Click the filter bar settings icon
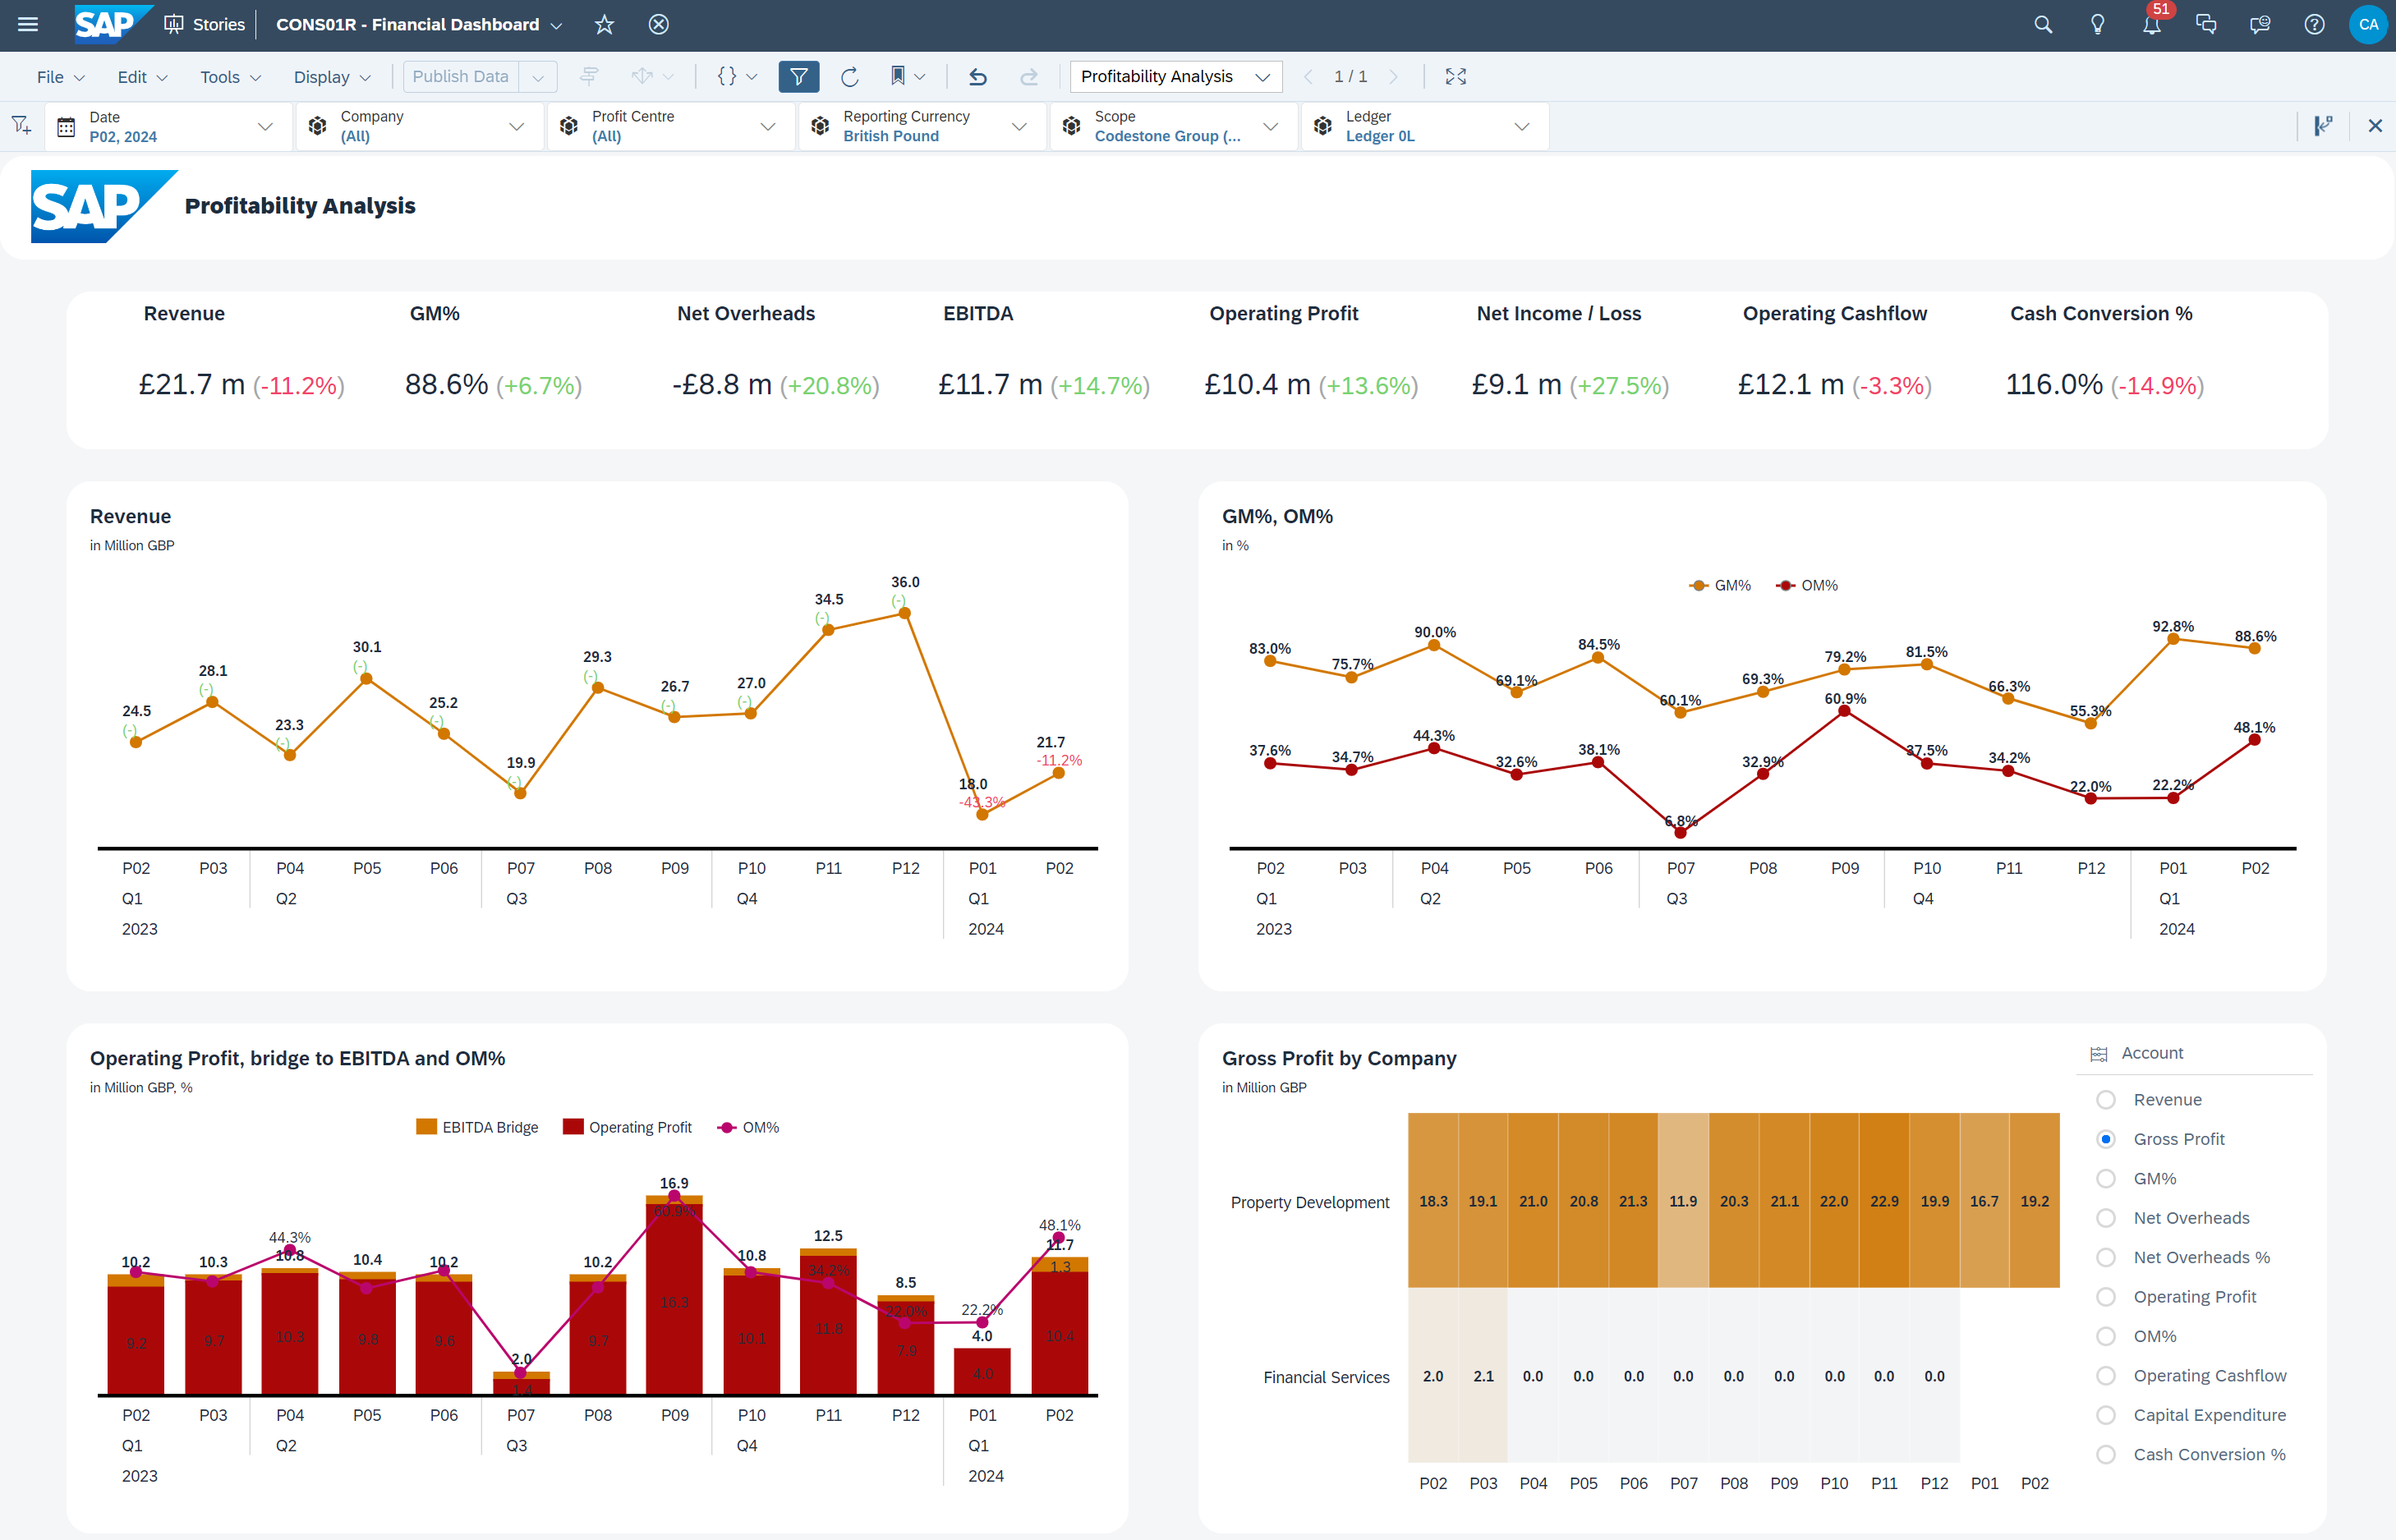Viewport: 2396px width, 1540px height. pyautogui.click(x=2323, y=126)
